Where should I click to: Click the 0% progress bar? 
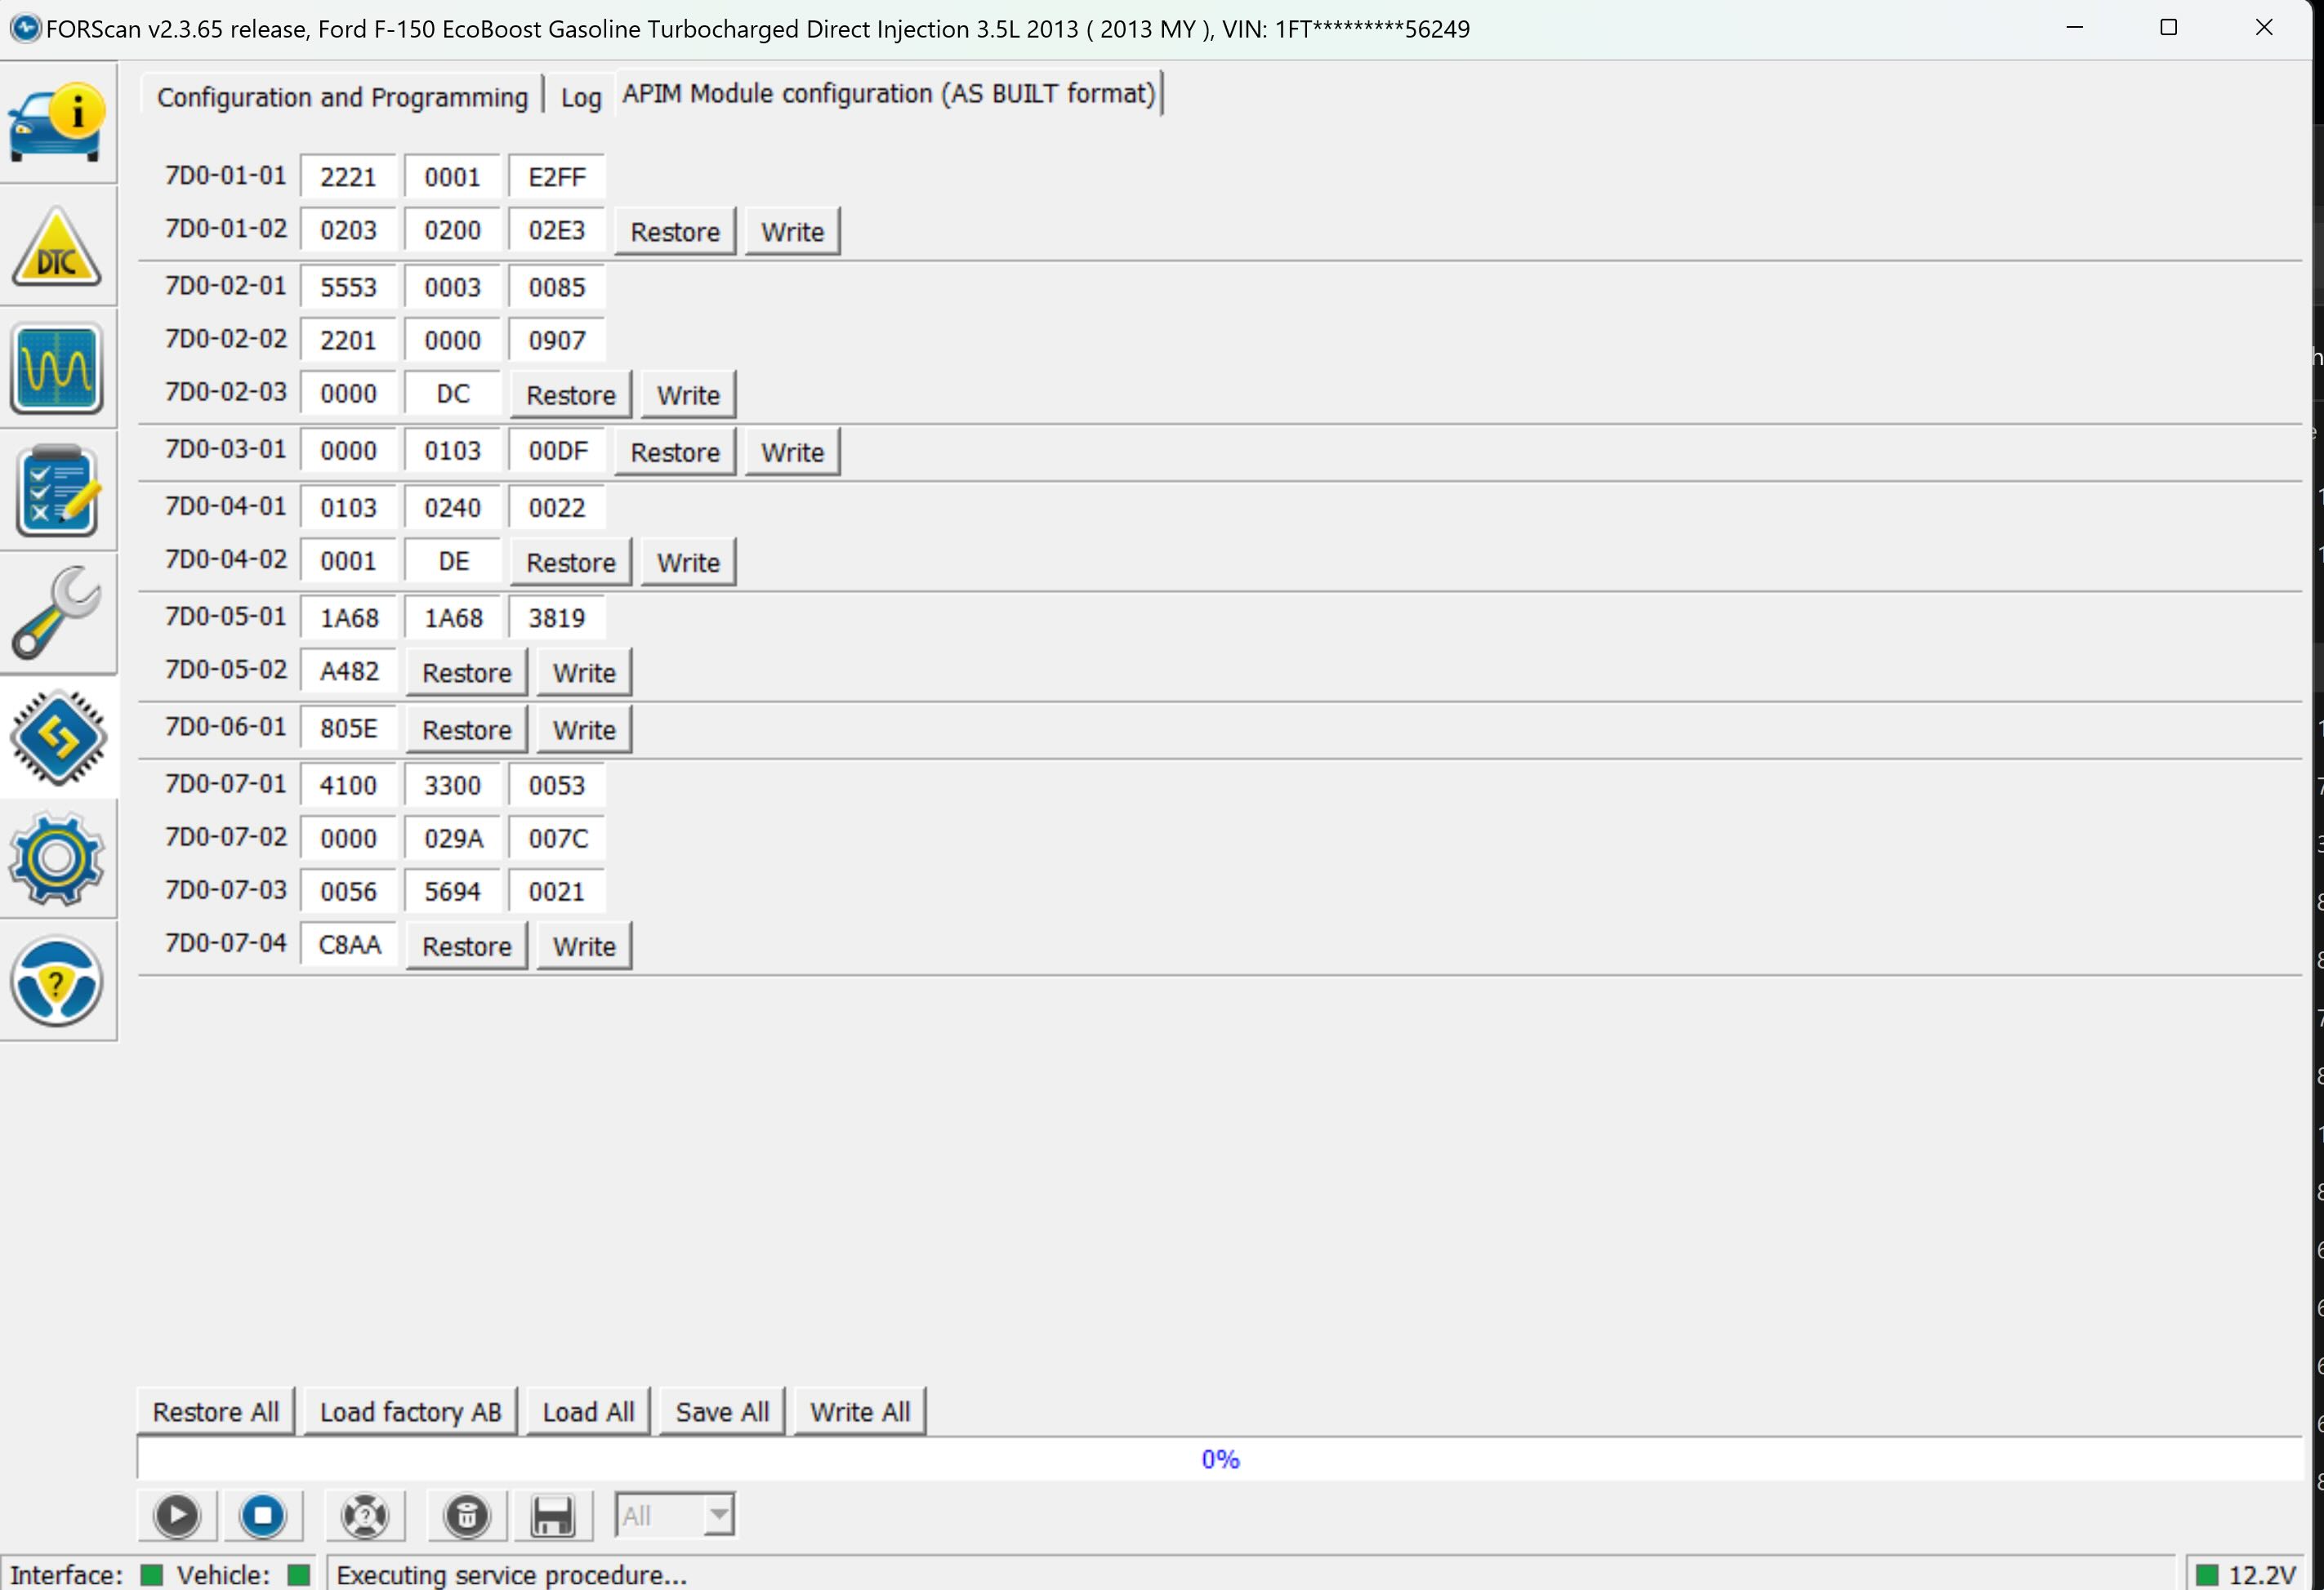point(1219,1459)
